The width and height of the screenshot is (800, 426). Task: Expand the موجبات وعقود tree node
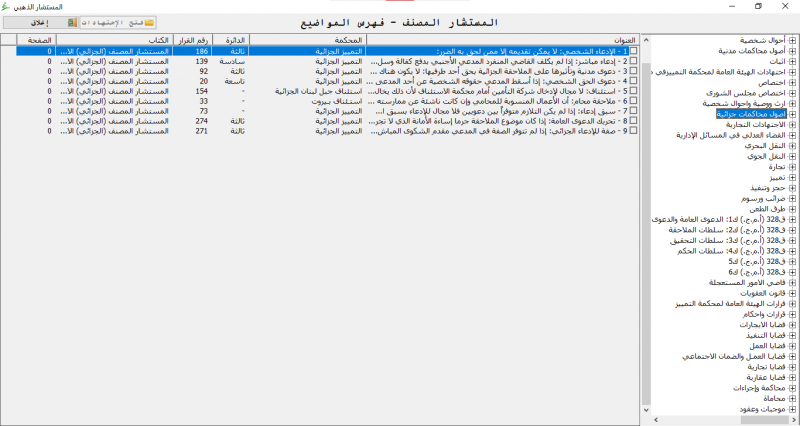(x=792, y=410)
